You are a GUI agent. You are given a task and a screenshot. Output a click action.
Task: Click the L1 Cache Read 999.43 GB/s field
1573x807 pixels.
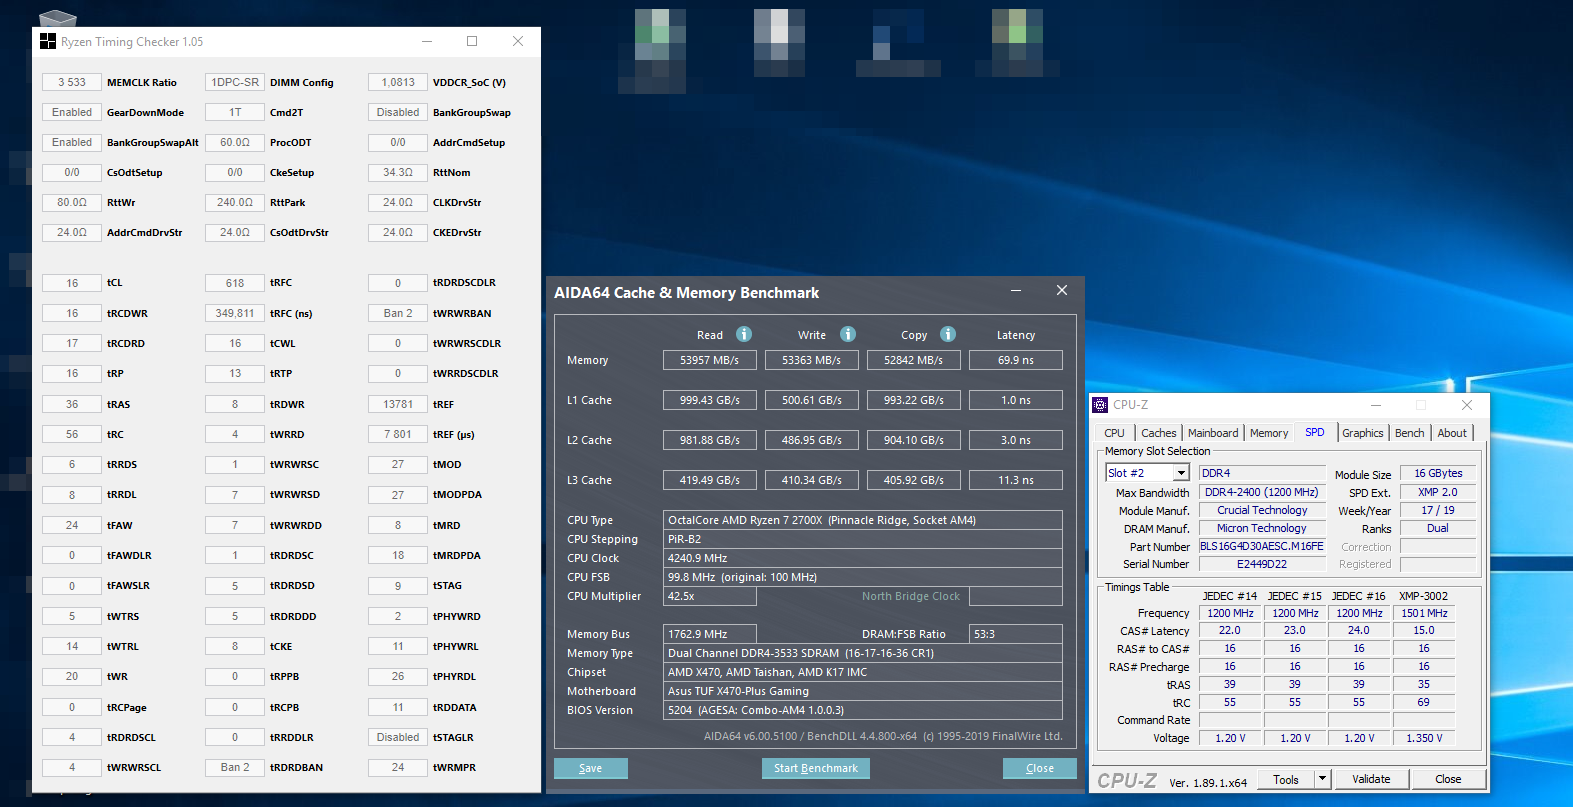710,400
